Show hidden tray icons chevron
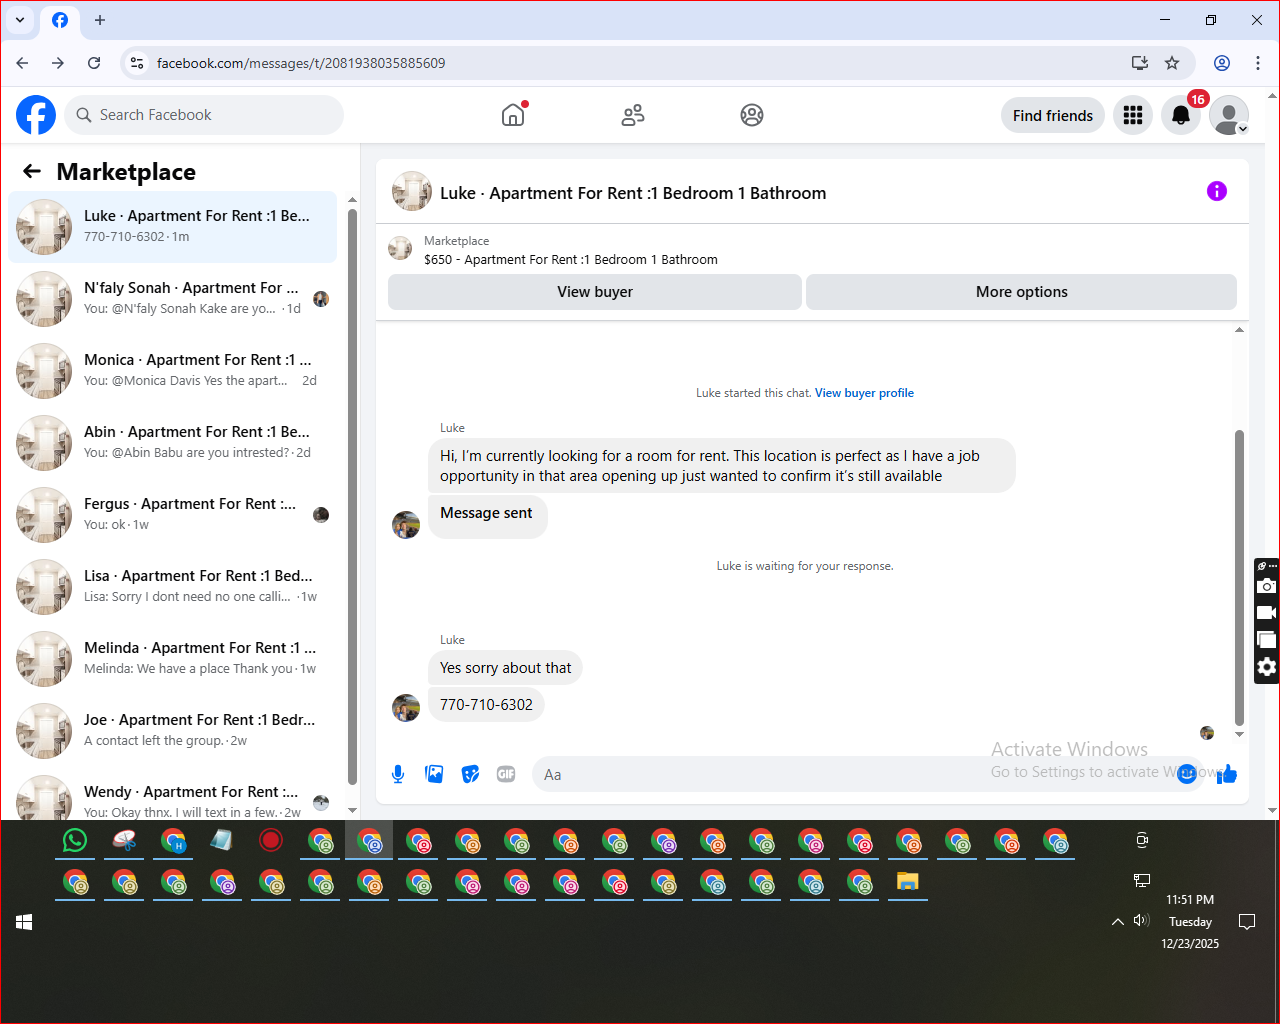The width and height of the screenshot is (1280, 1024). tap(1118, 922)
